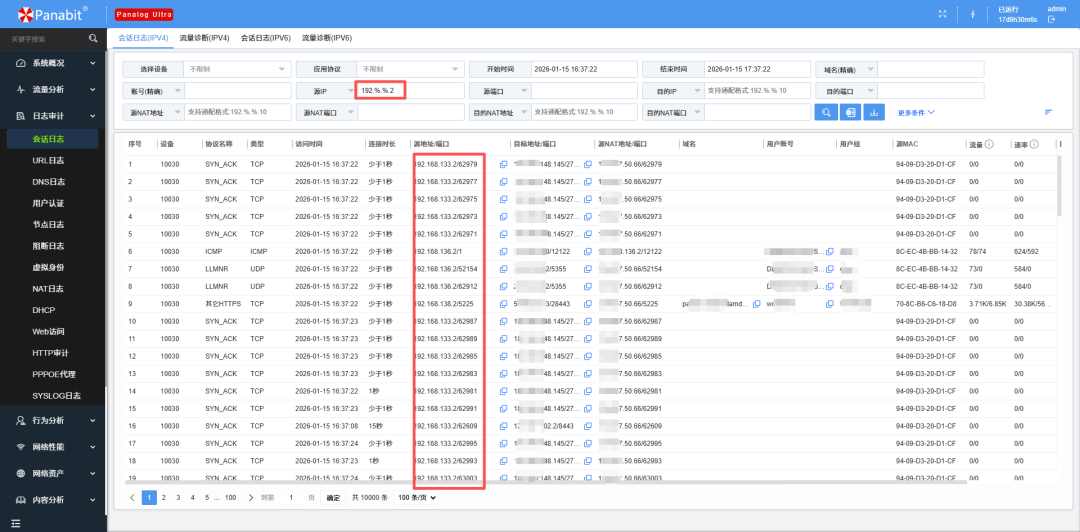The width and height of the screenshot is (1080, 532).
Task: Click the 目的IP input field
Action: tap(758, 91)
